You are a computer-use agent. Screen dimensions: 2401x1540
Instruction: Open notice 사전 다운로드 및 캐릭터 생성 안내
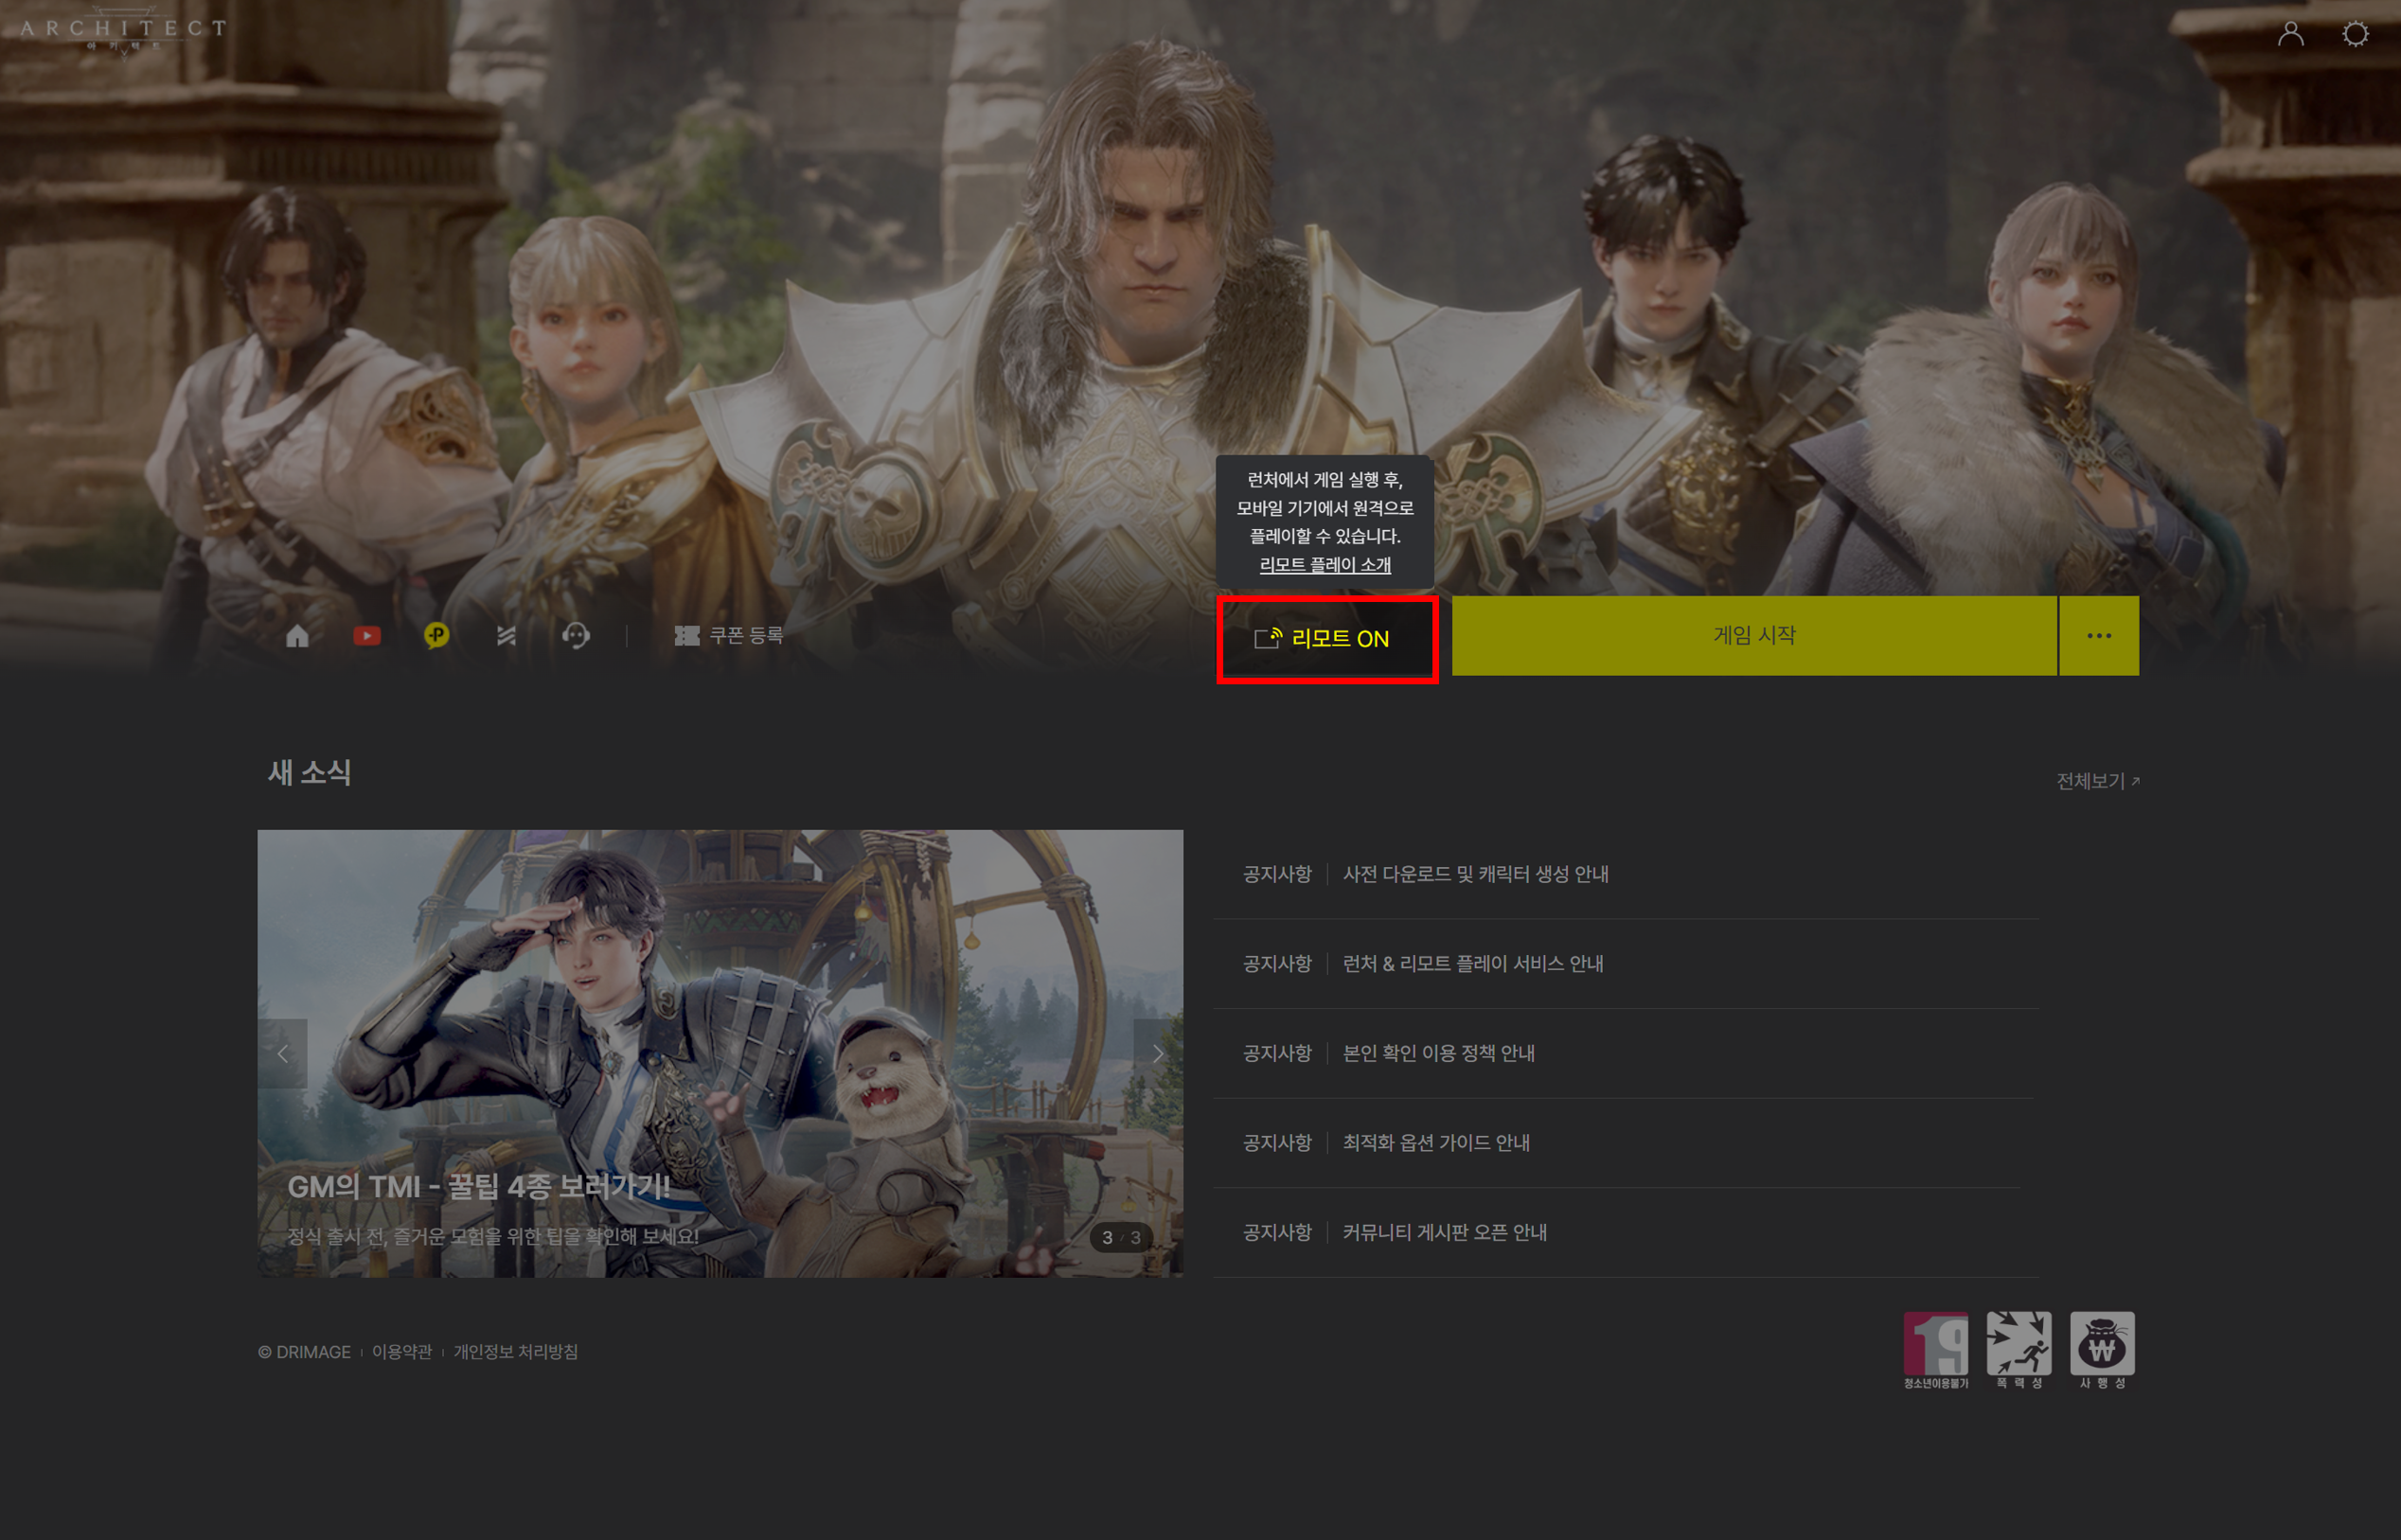click(1475, 874)
